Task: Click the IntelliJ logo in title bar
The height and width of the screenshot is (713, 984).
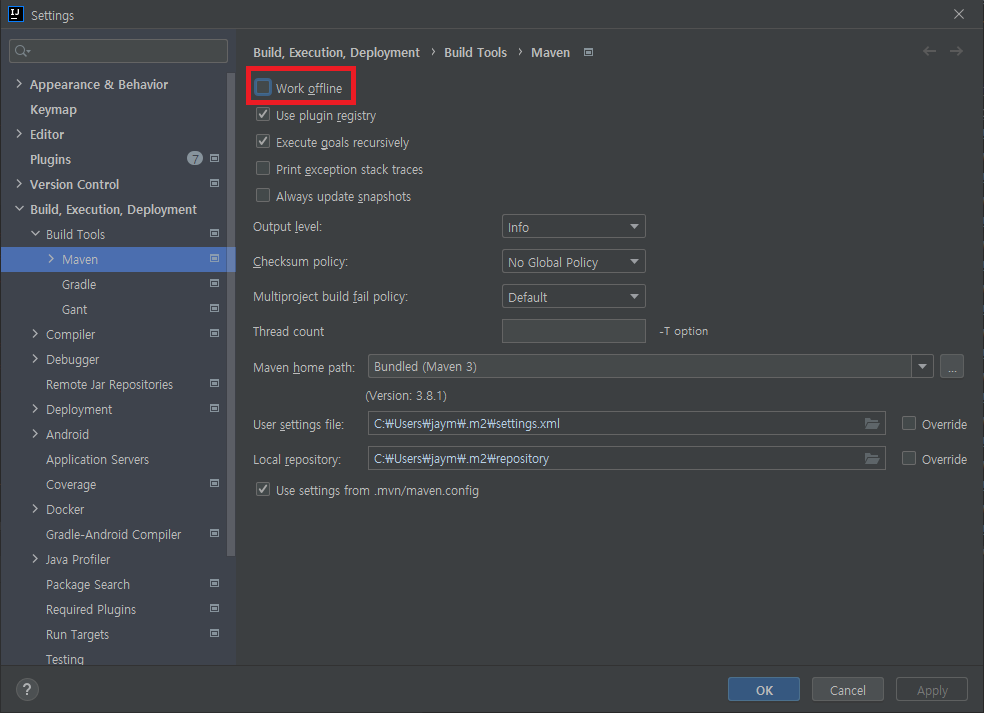Action: coord(16,14)
